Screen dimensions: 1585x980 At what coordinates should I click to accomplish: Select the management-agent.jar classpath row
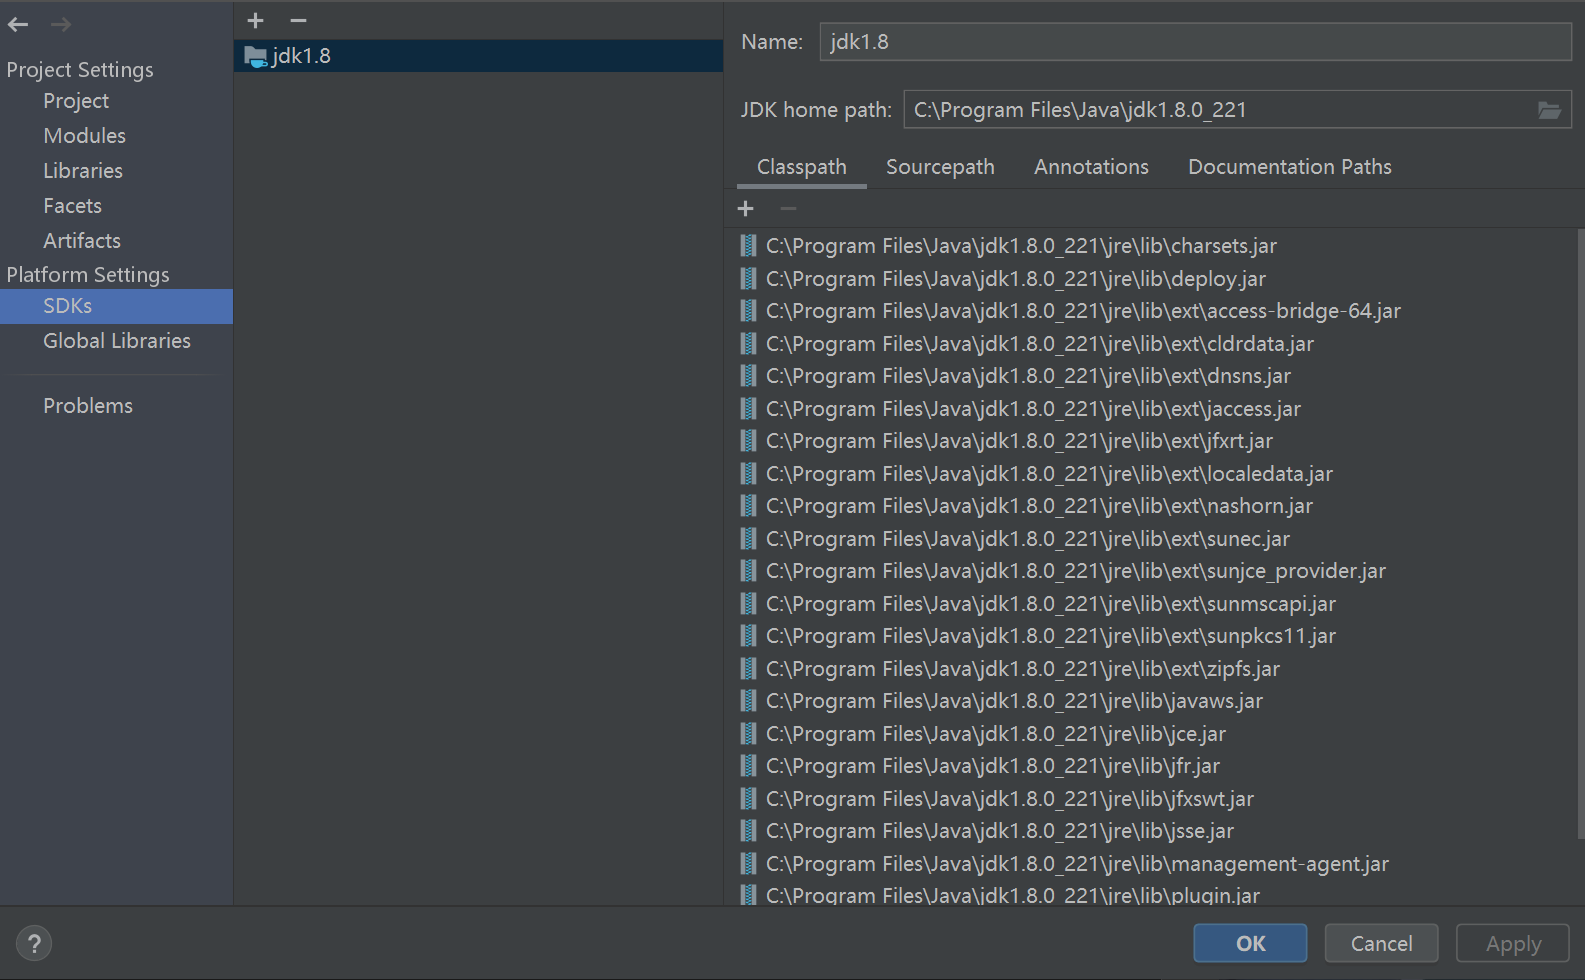point(1150,863)
